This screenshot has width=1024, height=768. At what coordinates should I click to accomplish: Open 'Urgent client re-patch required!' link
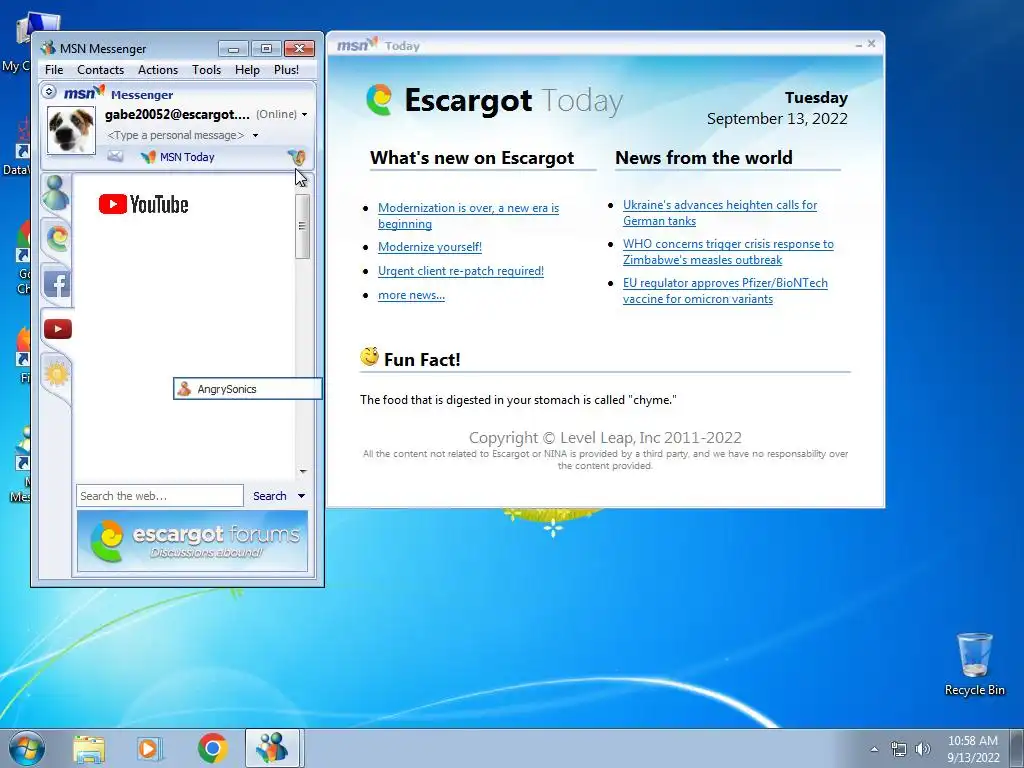[460, 271]
